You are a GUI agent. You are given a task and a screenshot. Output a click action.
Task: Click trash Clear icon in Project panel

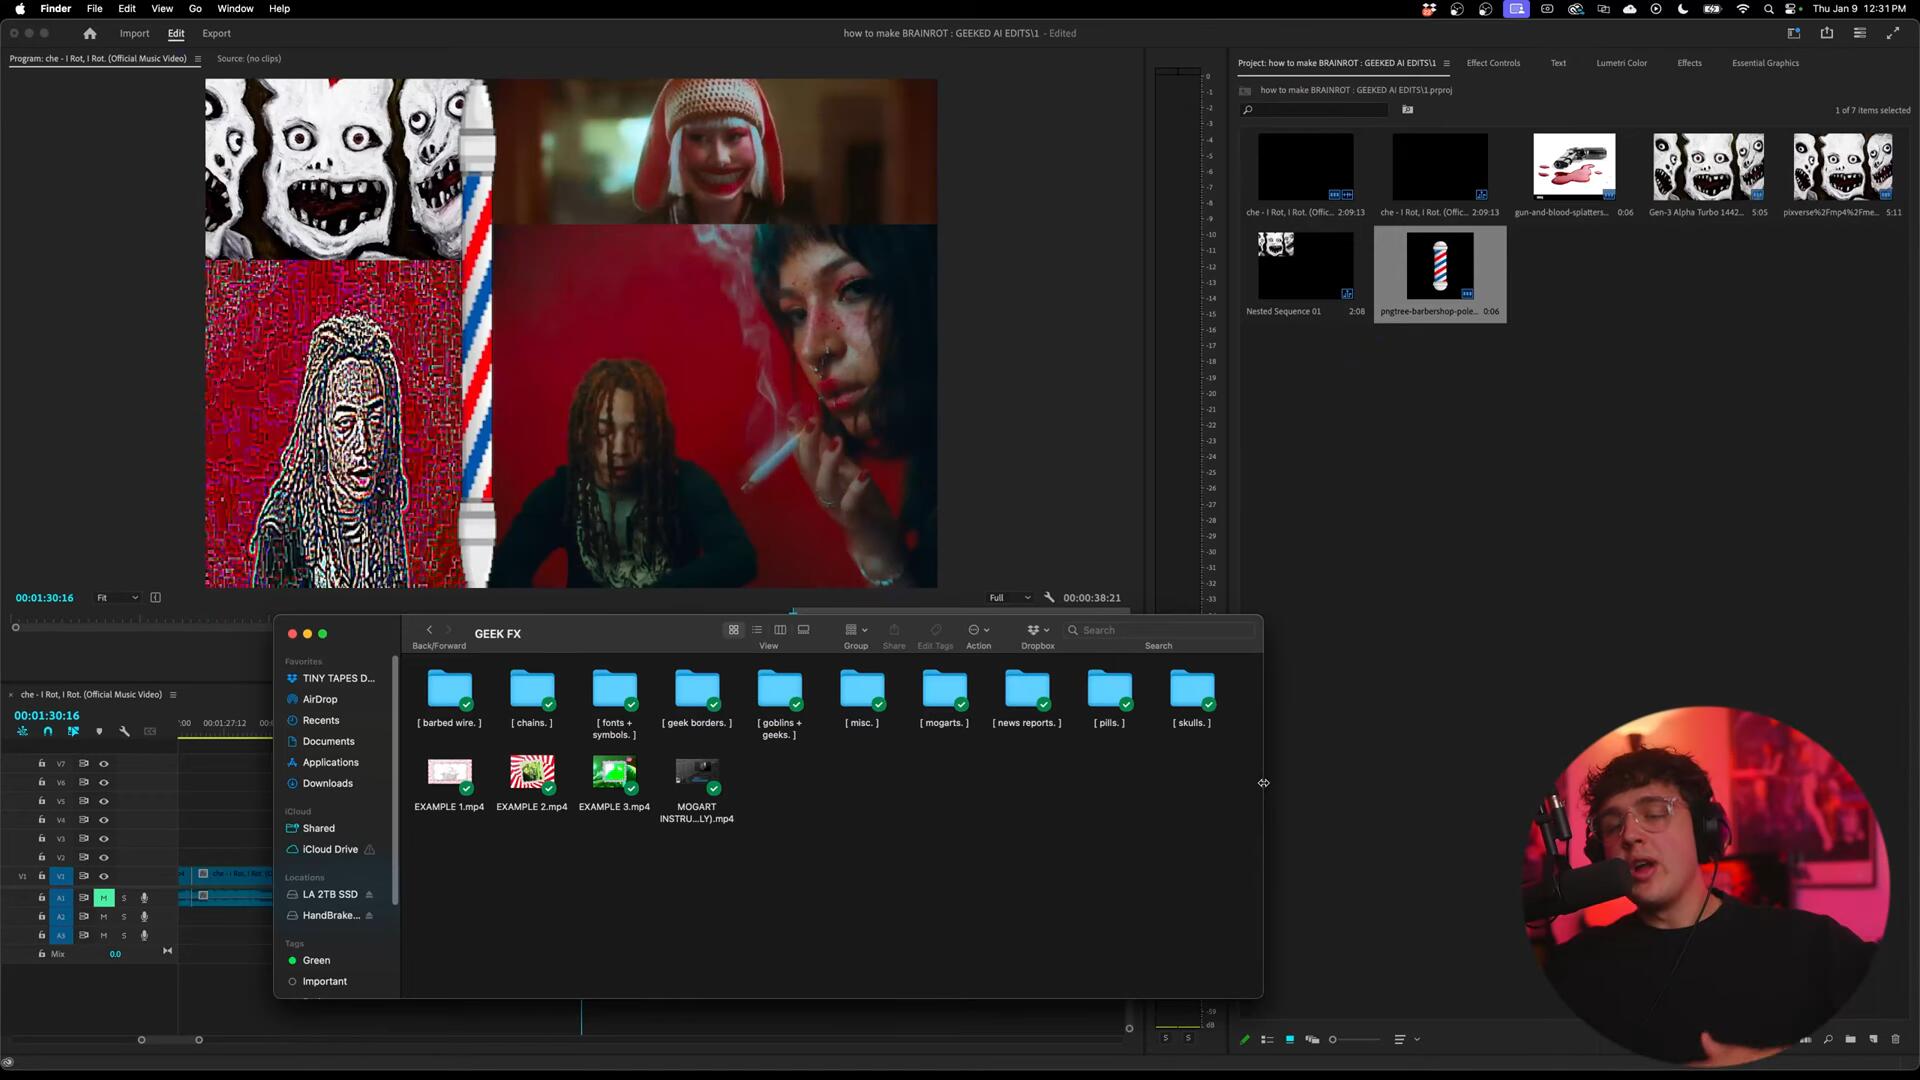(1896, 1039)
